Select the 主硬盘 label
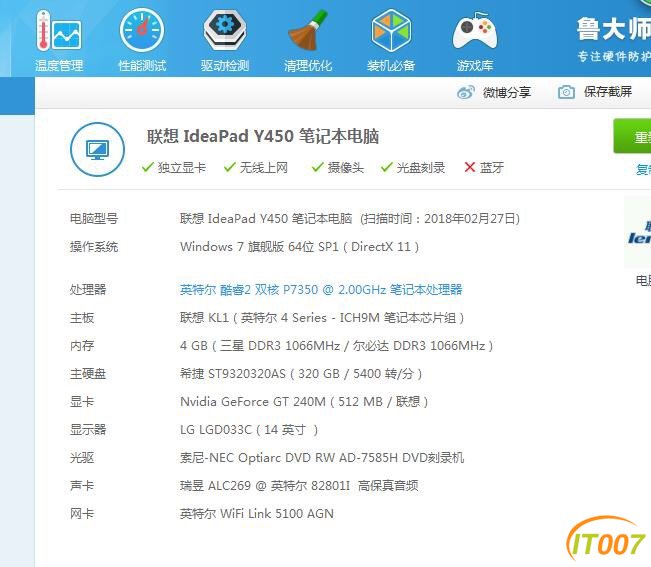Viewport: 651px width, 567px height. tap(88, 374)
